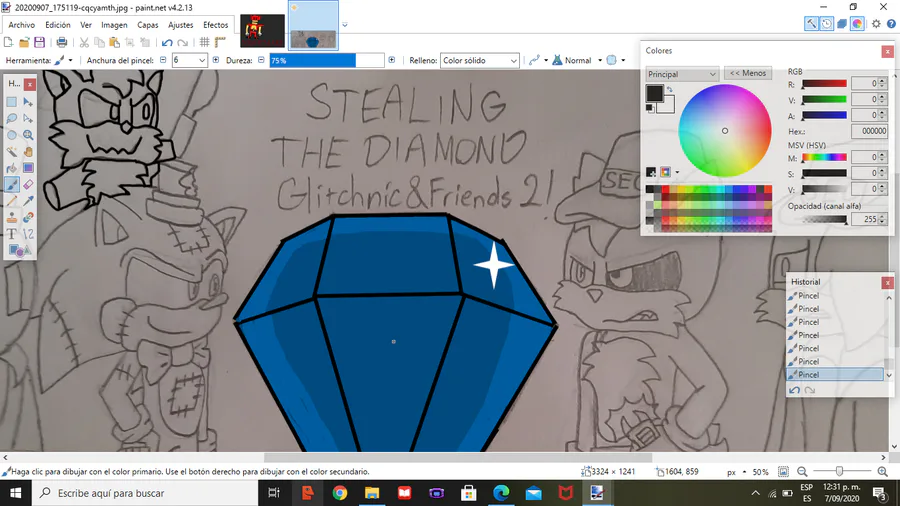Image resolution: width=900 pixels, height=506 pixels.
Task: Toggle the Layers window button
Action: pos(842,24)
